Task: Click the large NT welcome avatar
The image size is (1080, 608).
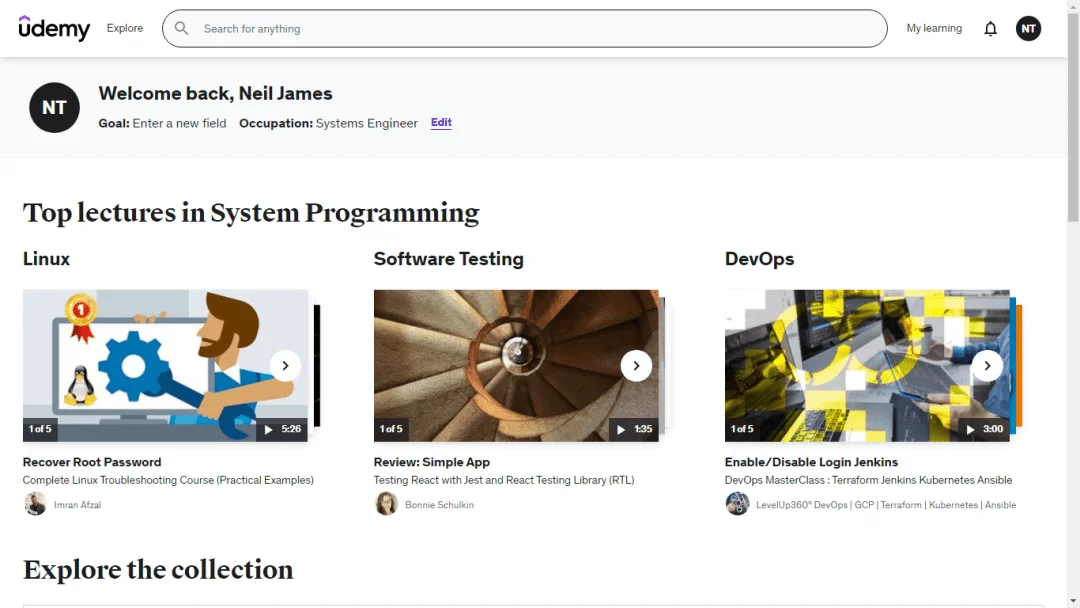Action: [54, 107]
